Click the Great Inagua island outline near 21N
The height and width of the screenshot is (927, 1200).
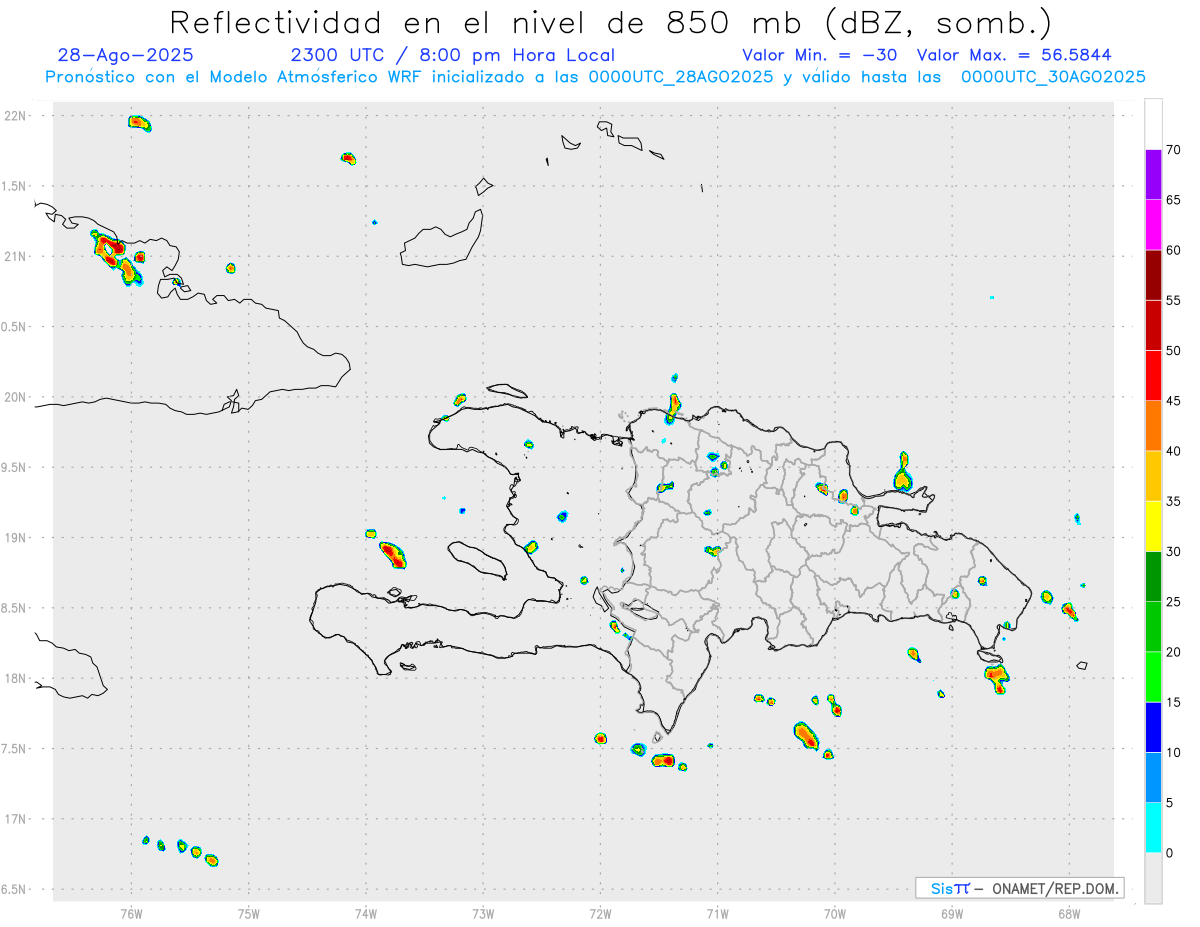click(443, 238)
